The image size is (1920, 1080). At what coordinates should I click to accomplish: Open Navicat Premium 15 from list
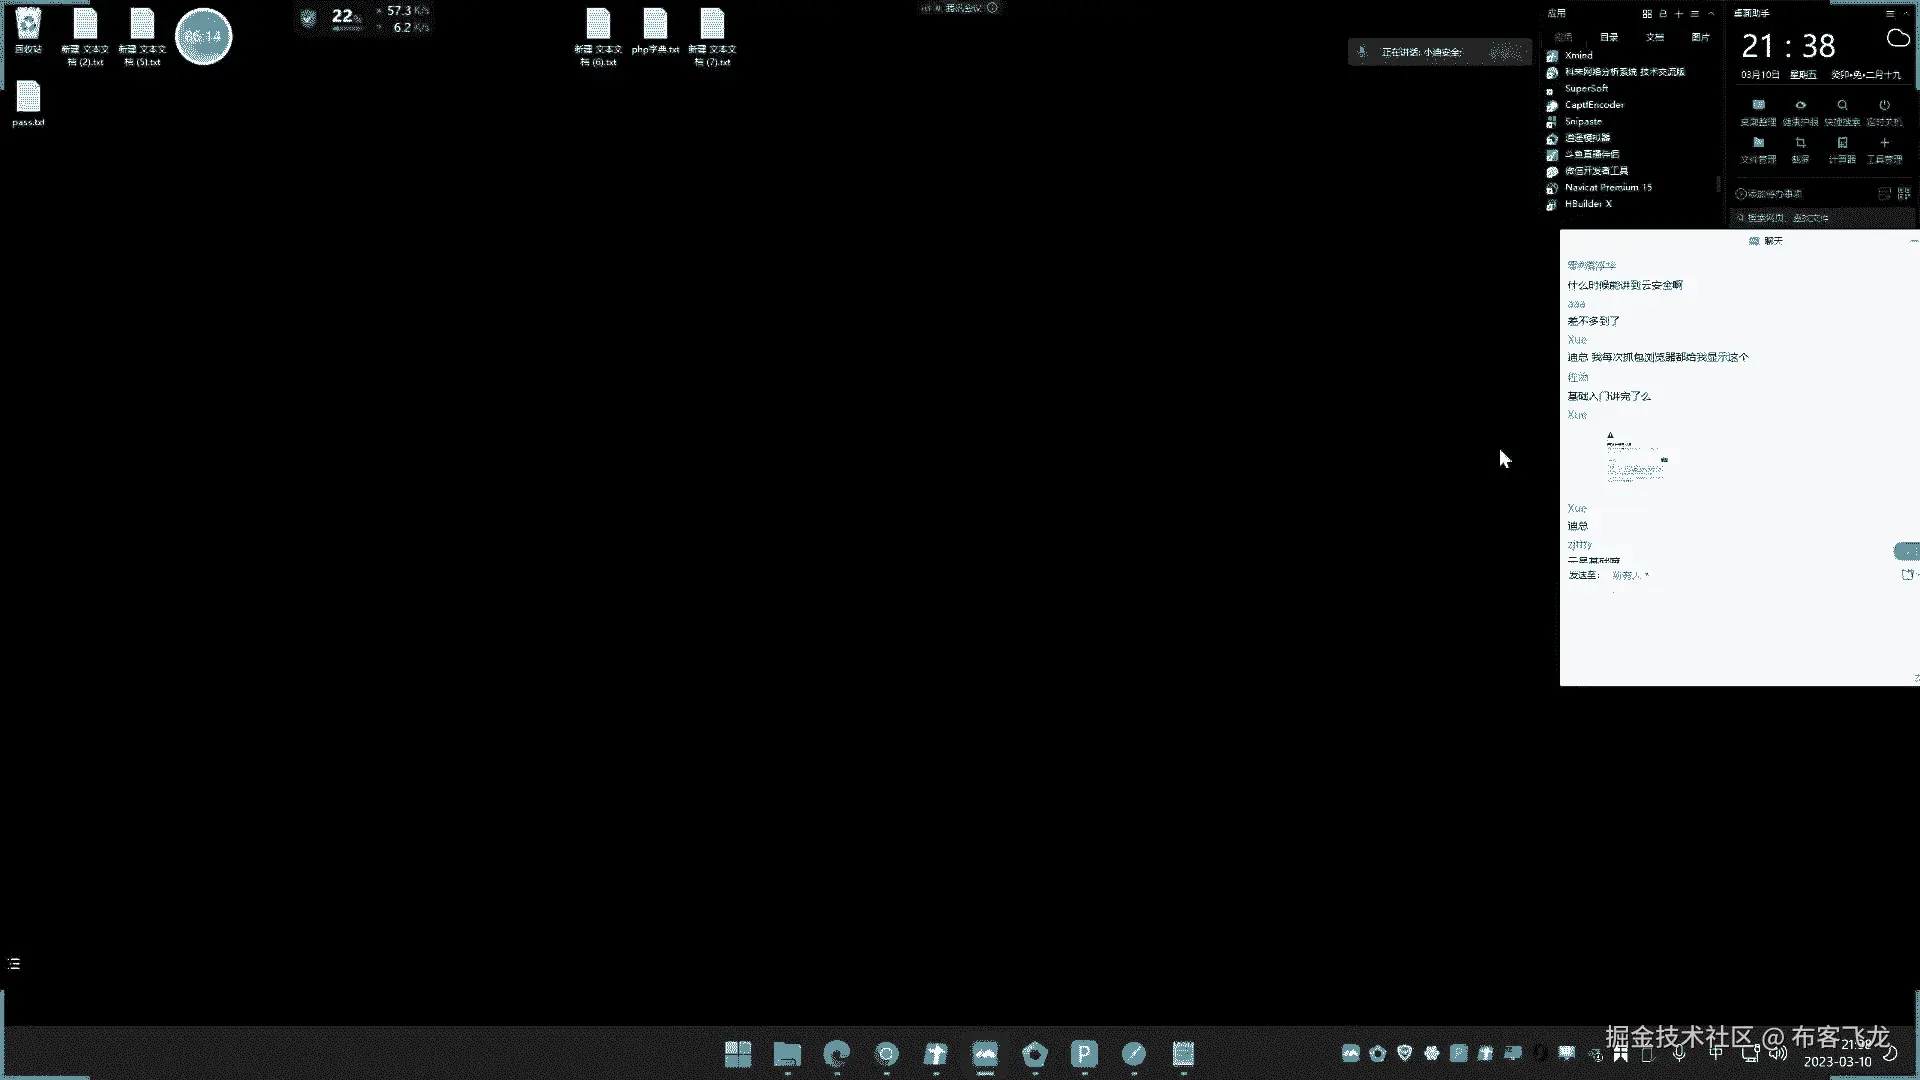[1607, 187]
